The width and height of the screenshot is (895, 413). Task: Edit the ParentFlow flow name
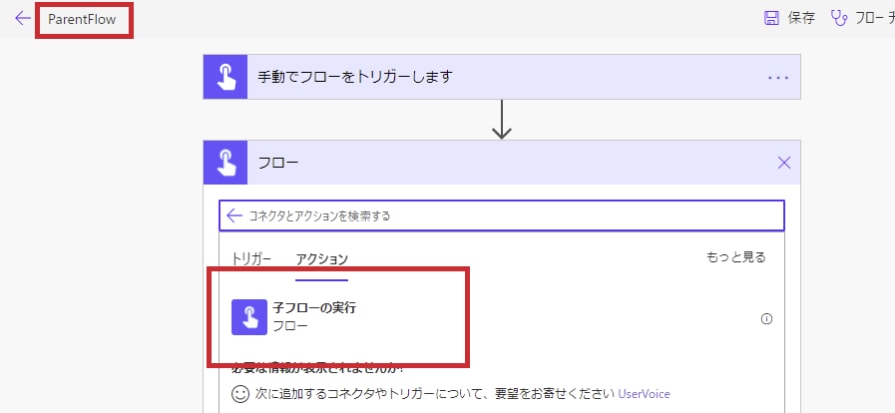(x=82, y=19)
